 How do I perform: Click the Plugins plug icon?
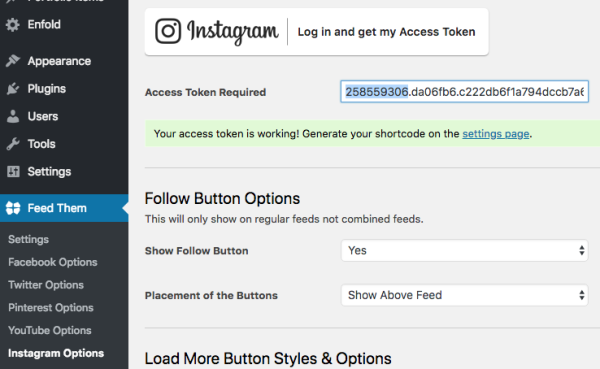point(13,88)
